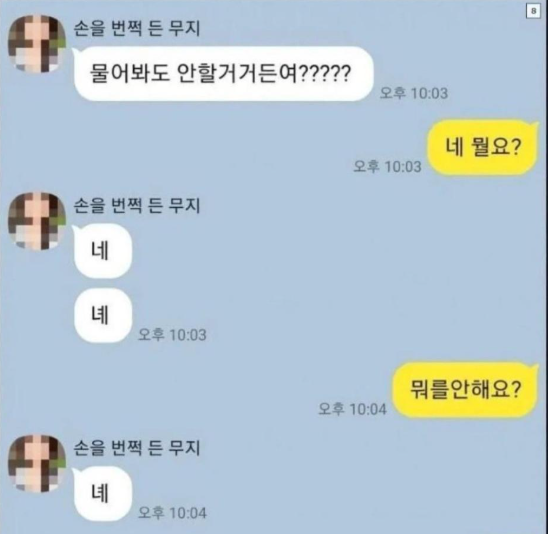Tap the '녜' bubble timestamped 오후 10:03
Viewport: 548px width, 534px height.
103,315
